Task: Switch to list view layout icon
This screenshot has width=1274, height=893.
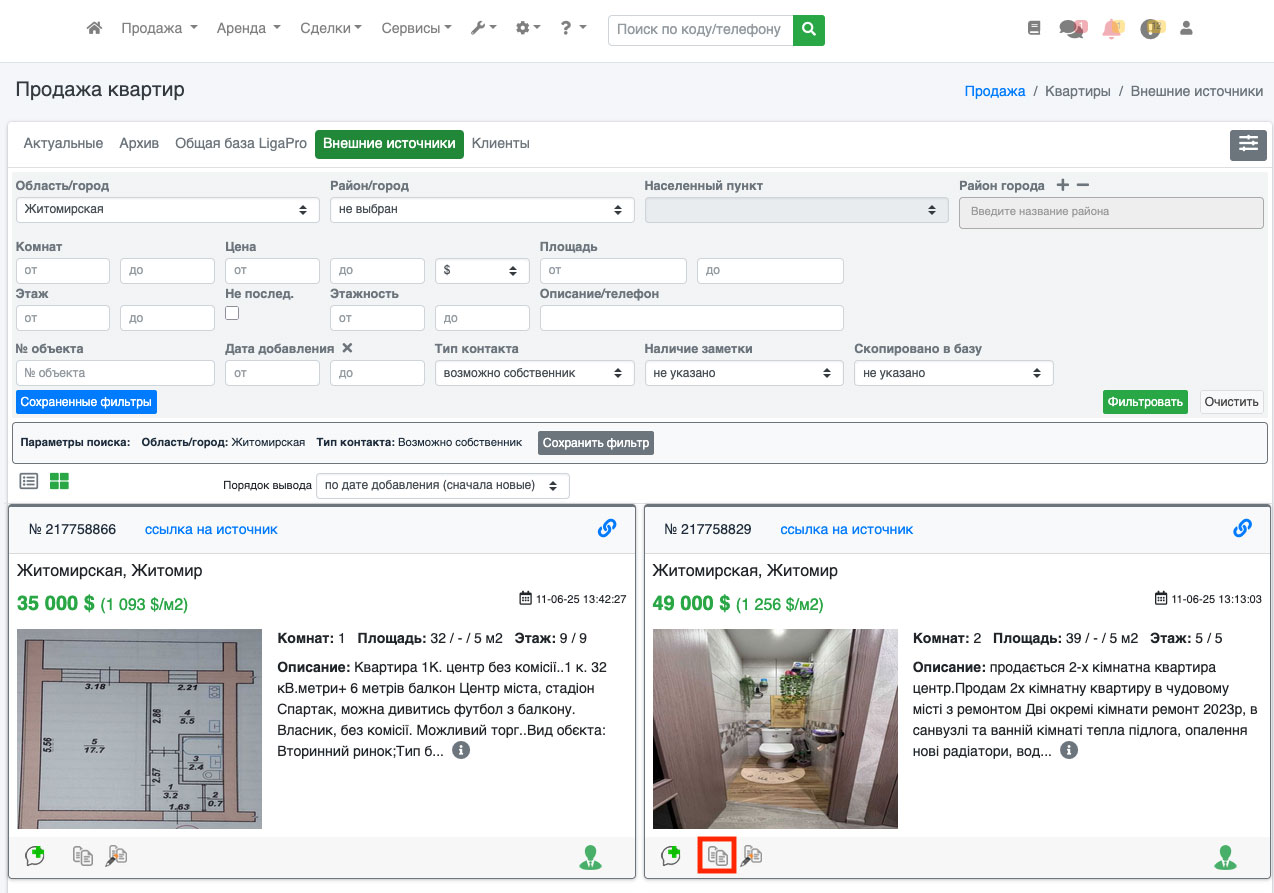Action: 29,481
